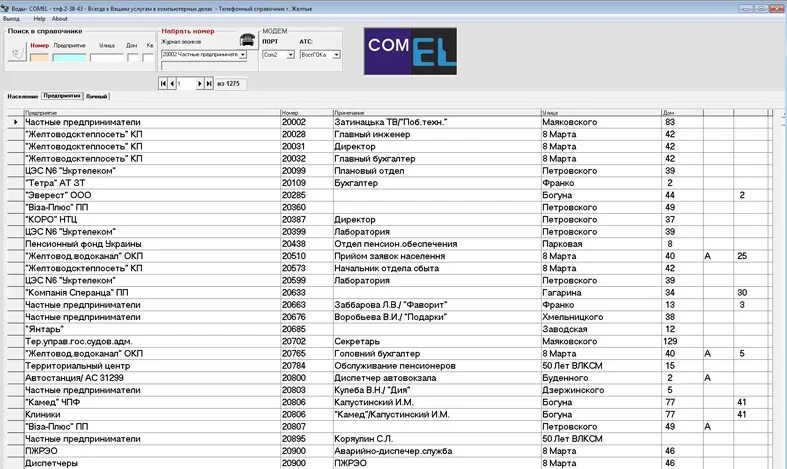This screenshot has height=469, width=787.
Task: Click the Отдел пенсион.обеспечения cell
Action: coord(437,244)
